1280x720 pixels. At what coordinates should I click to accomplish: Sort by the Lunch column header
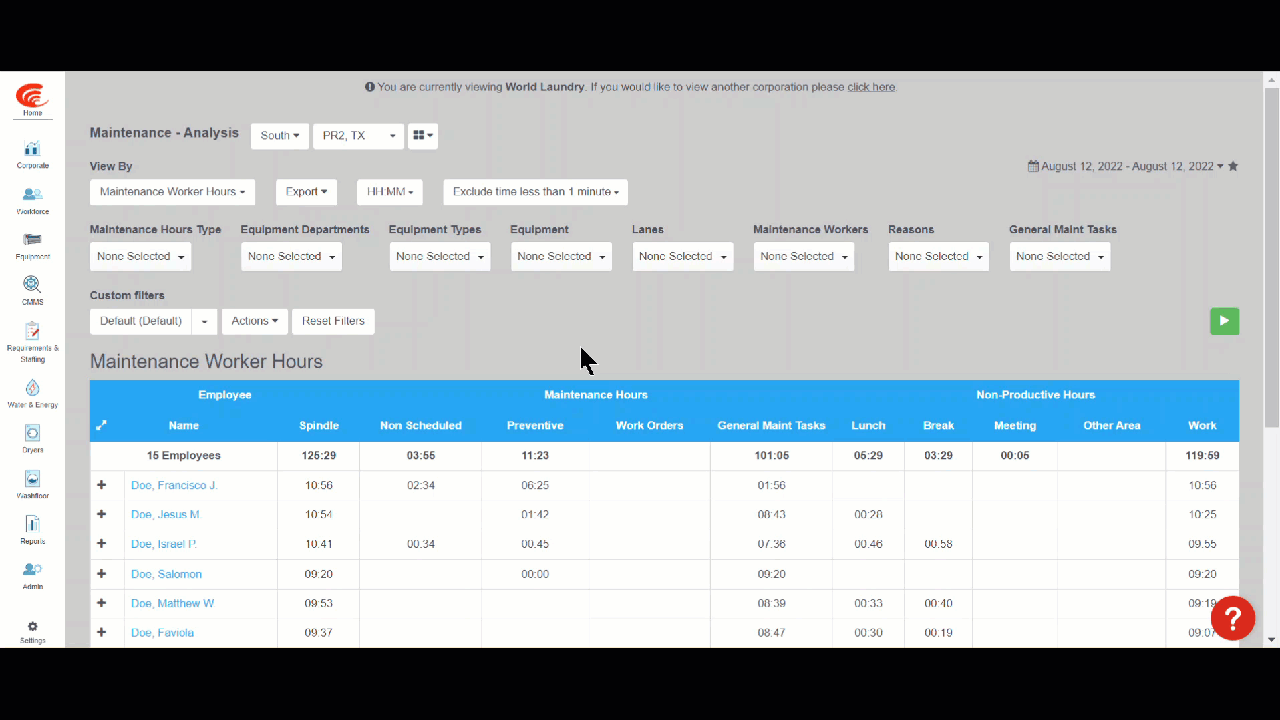pyautogui.click(x=868, y=425)
